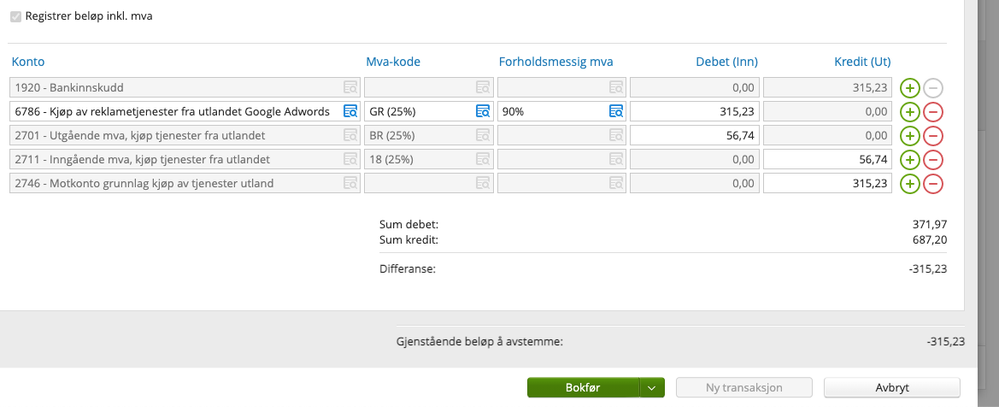The width and height of the screenshot is (999, 407).
Task: Remove the 2746 Motkonto line
Action: point(933,184)
